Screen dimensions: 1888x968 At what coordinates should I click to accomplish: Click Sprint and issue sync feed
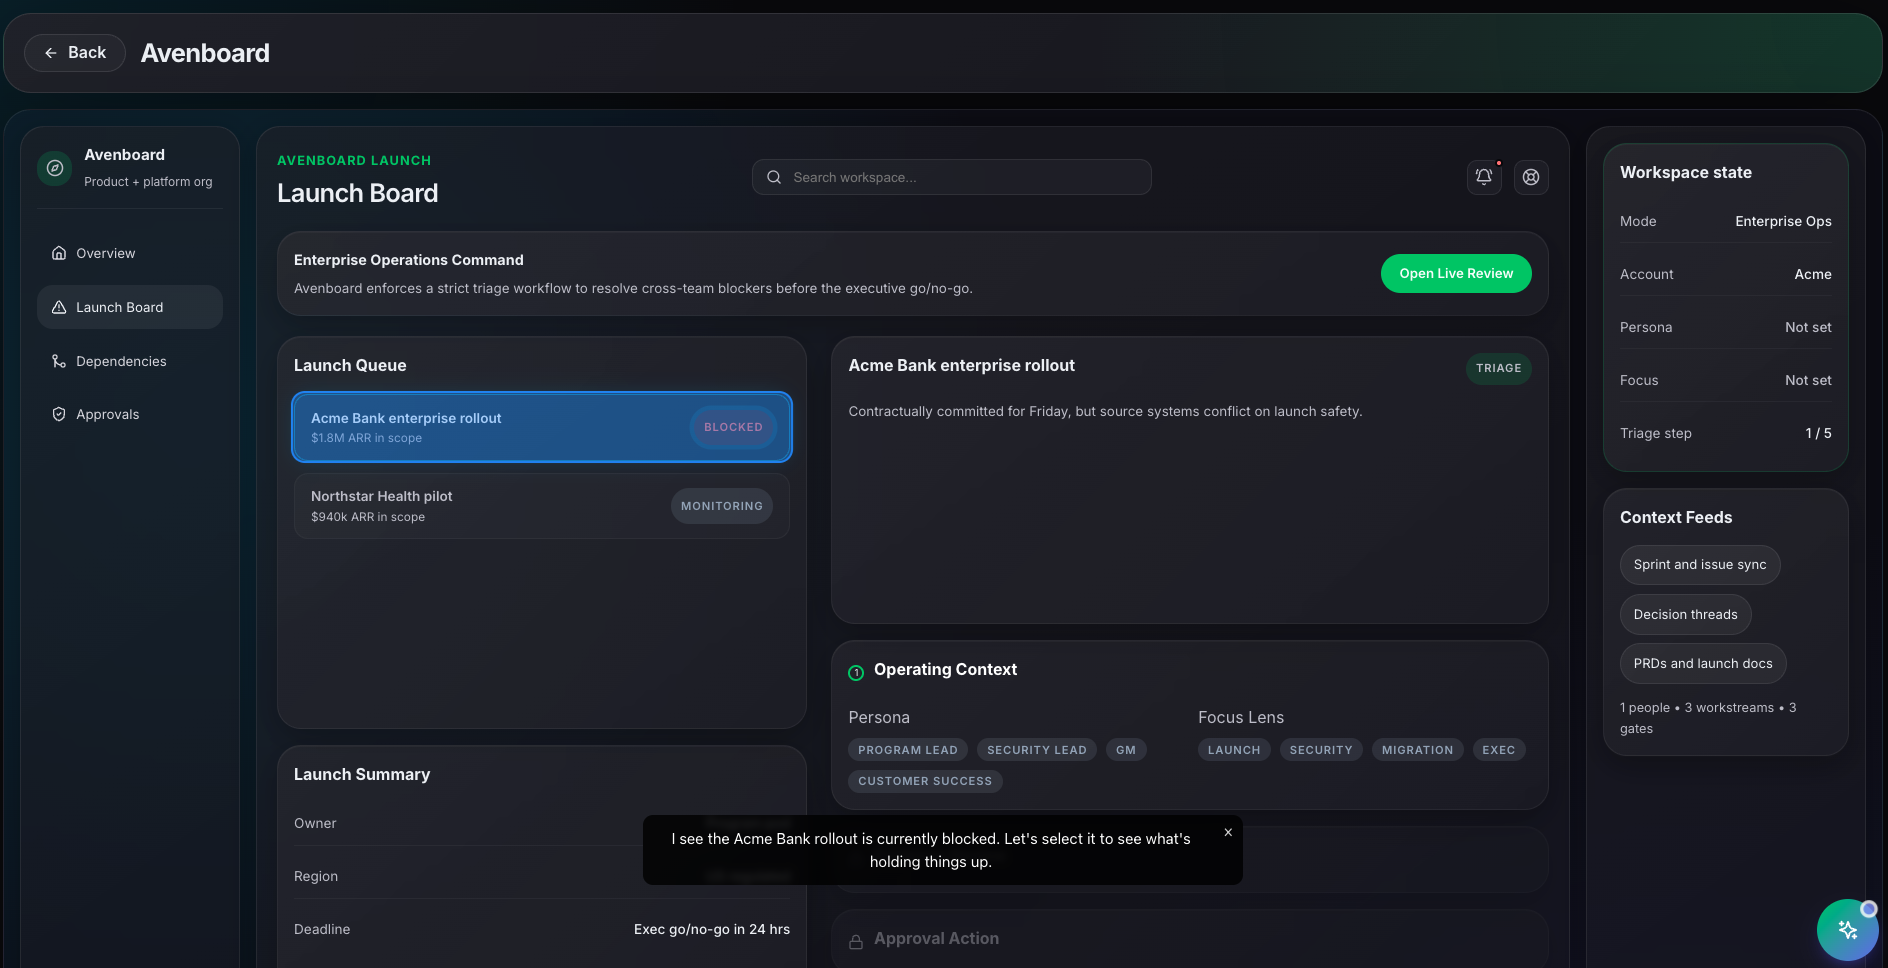(1700, 565)
